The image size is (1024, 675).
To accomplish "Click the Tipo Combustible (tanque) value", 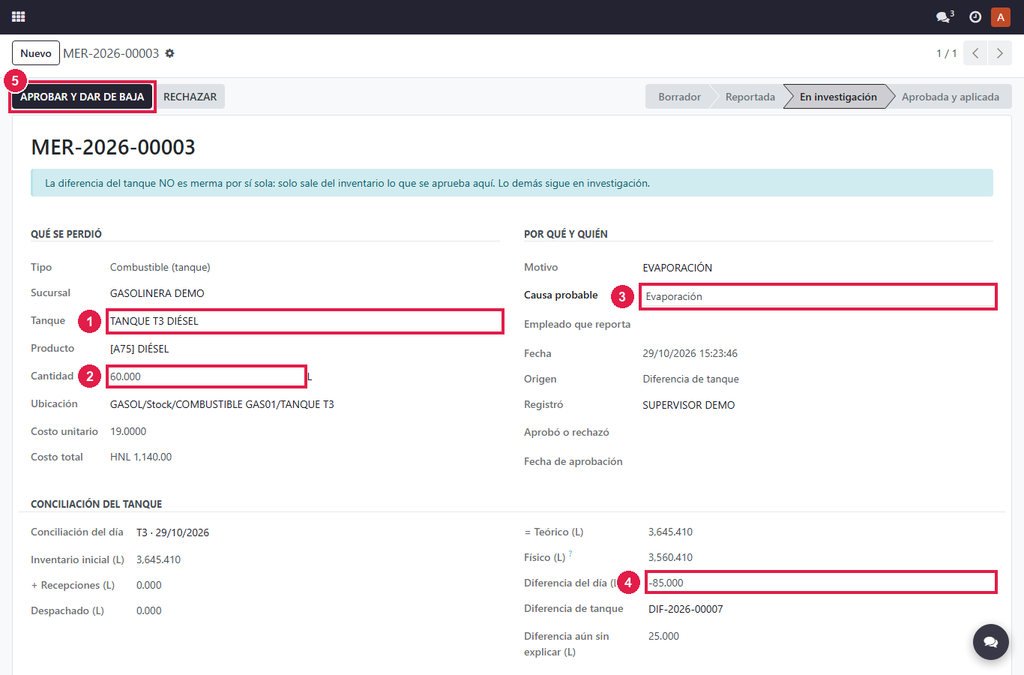I will (x=160, y=268).
